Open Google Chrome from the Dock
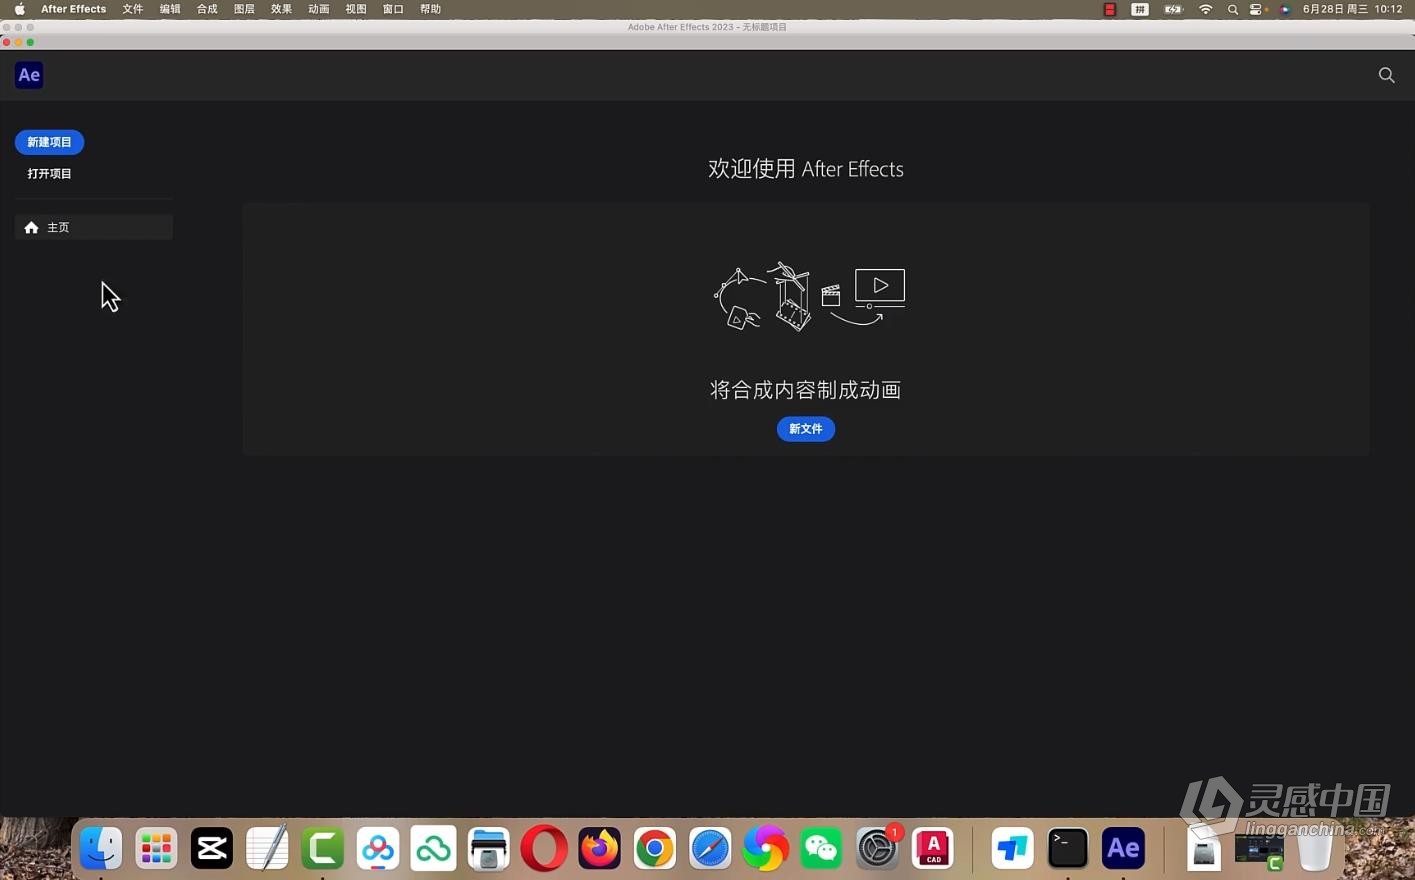Viewport: 1415px width, 880px height. [655, 848]
